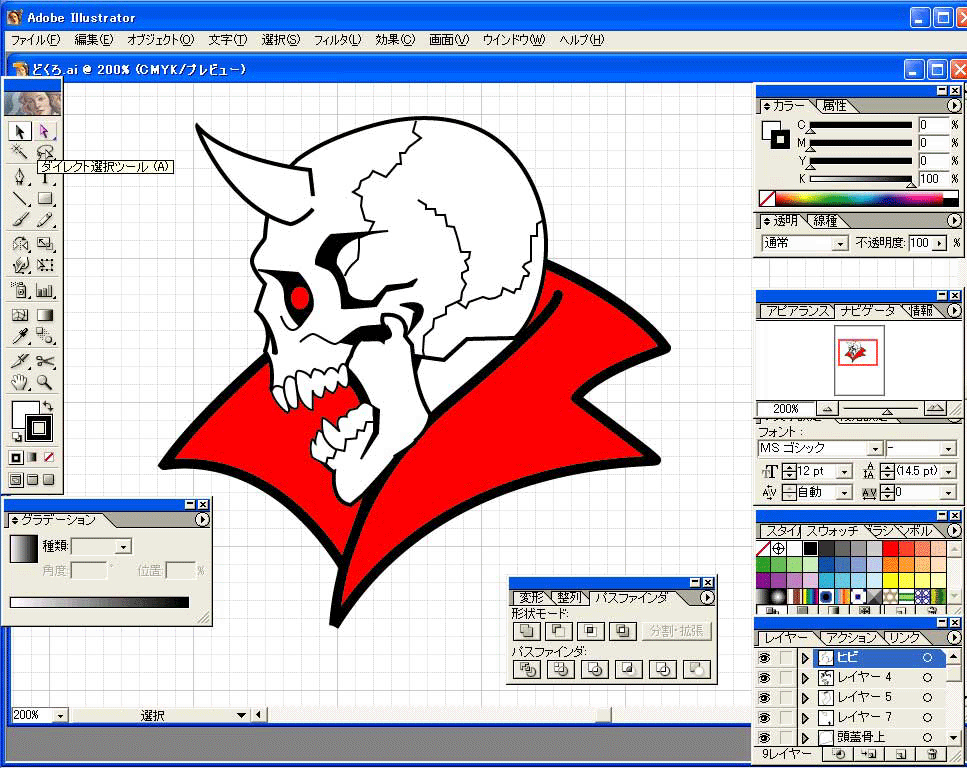Click the Paintbrush tool
The image size is (967, 768).
tap(19, 220)
